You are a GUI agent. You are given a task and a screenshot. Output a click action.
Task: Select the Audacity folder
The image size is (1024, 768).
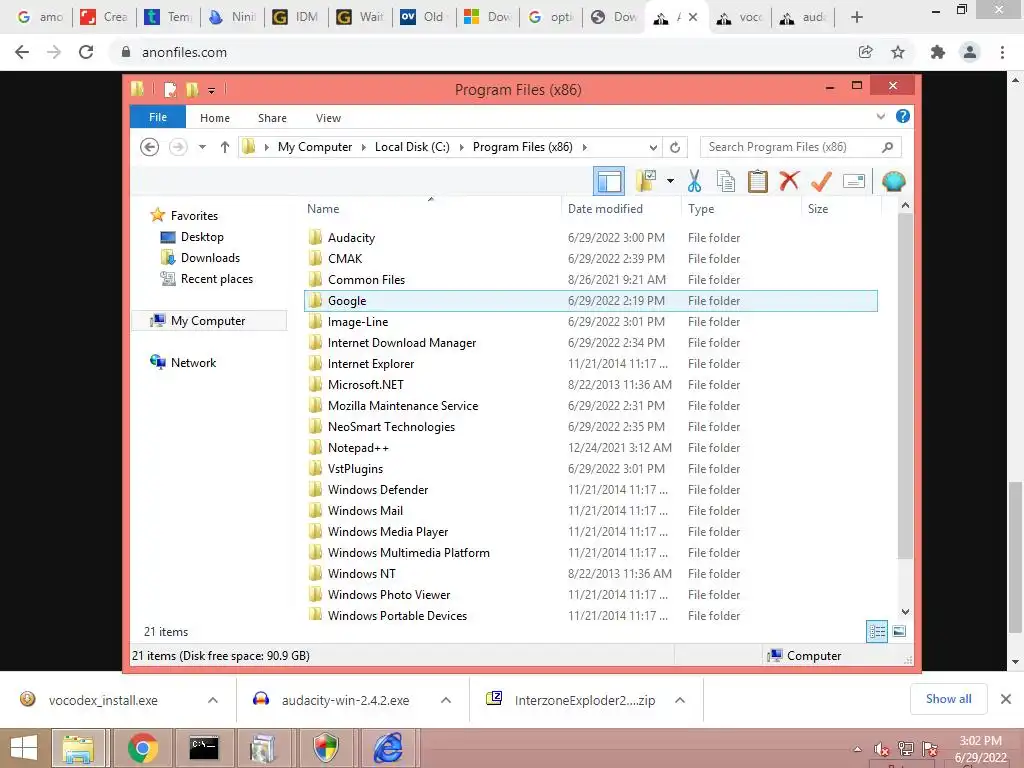[x=591, y=238]
